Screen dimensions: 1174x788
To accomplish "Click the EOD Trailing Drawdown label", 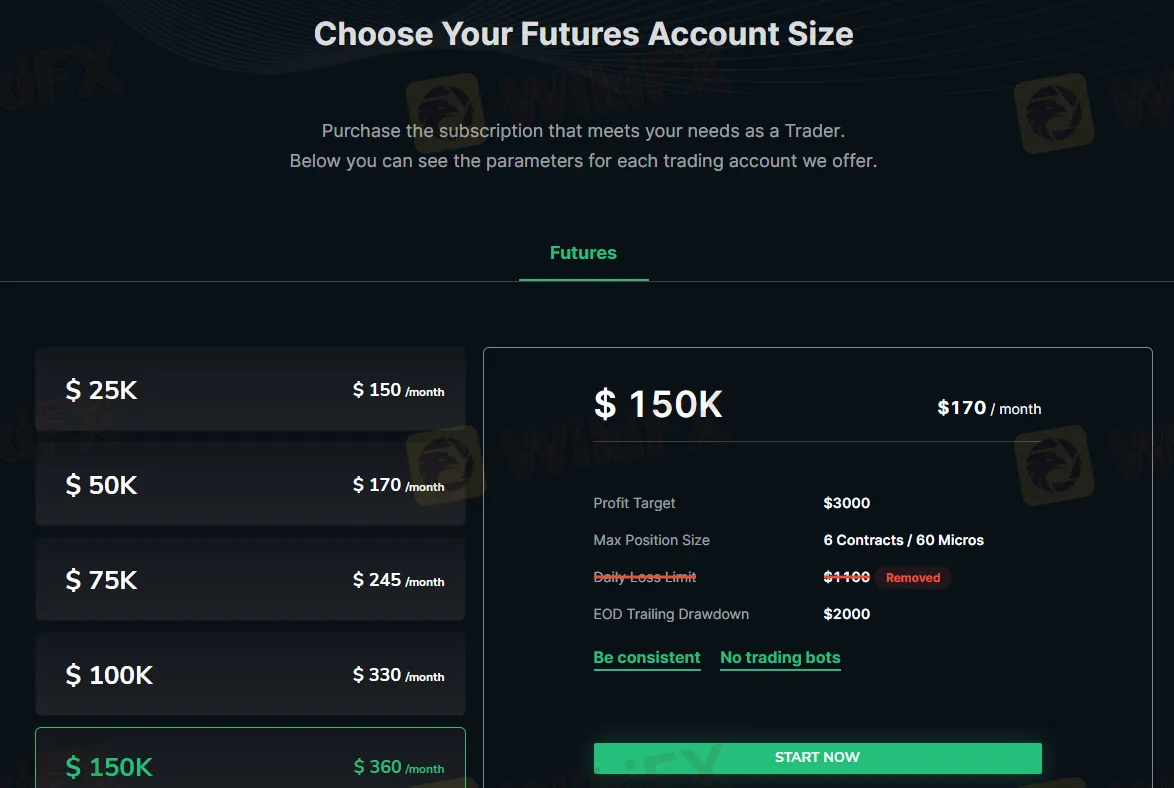I will 671,614.
